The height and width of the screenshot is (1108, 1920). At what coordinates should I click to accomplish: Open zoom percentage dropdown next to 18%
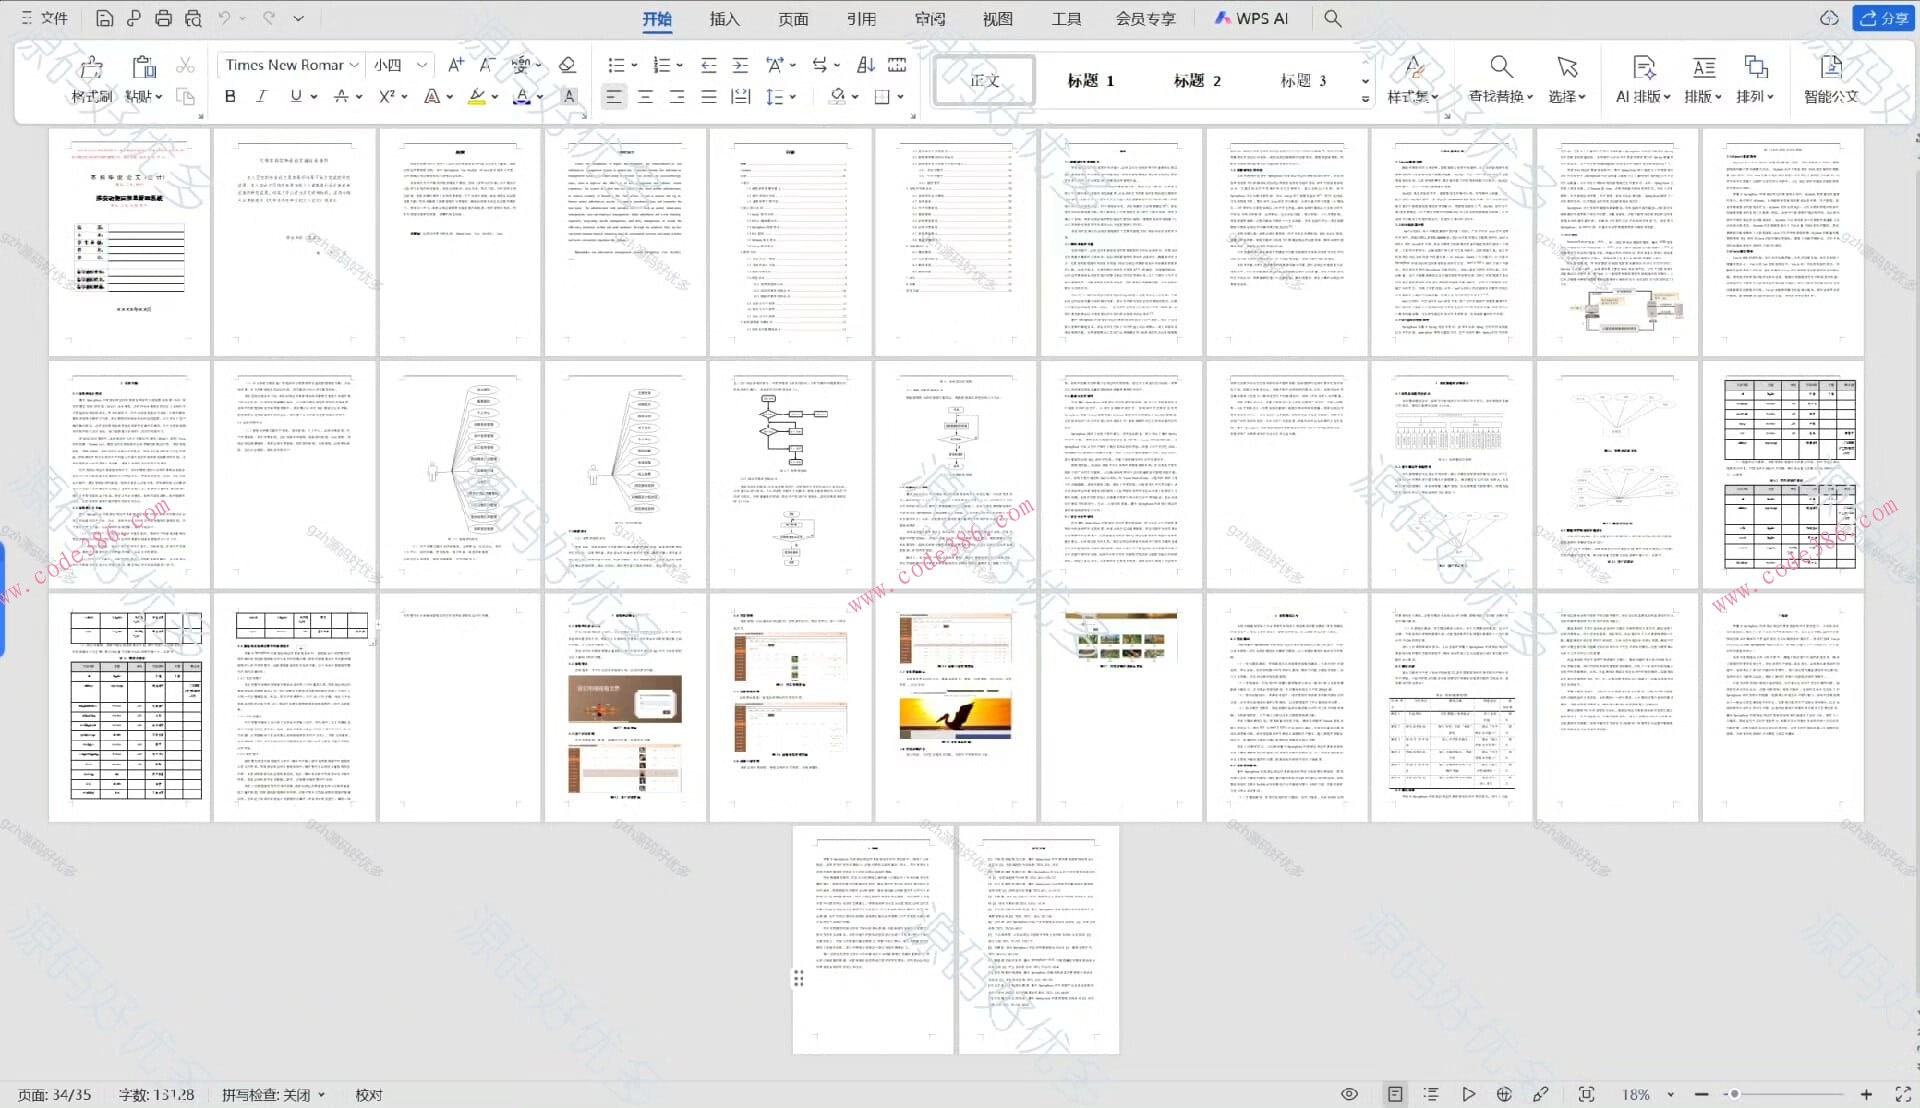(x=1670, y=1095)
